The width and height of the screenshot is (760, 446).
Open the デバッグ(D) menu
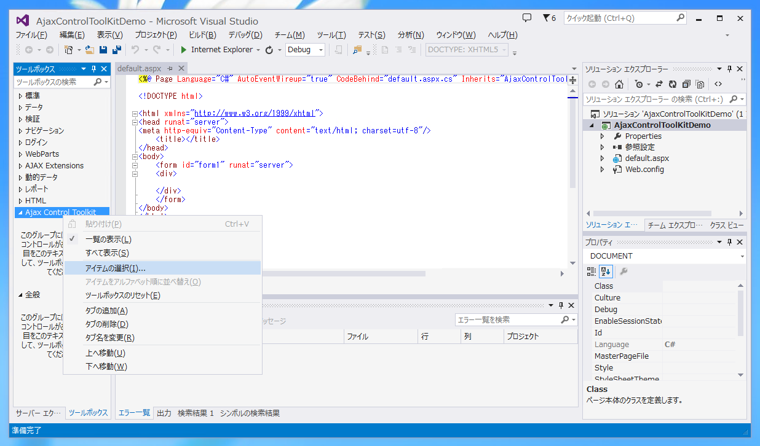click(x=245, y=35)
